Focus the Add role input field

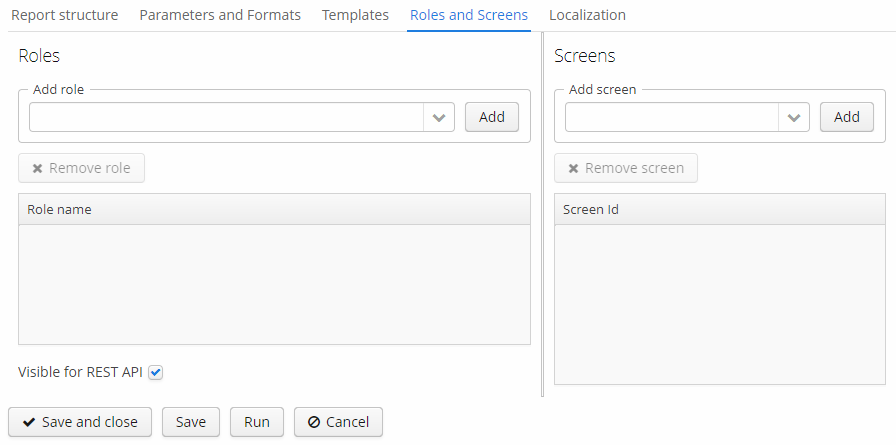(x=226, y=118)
